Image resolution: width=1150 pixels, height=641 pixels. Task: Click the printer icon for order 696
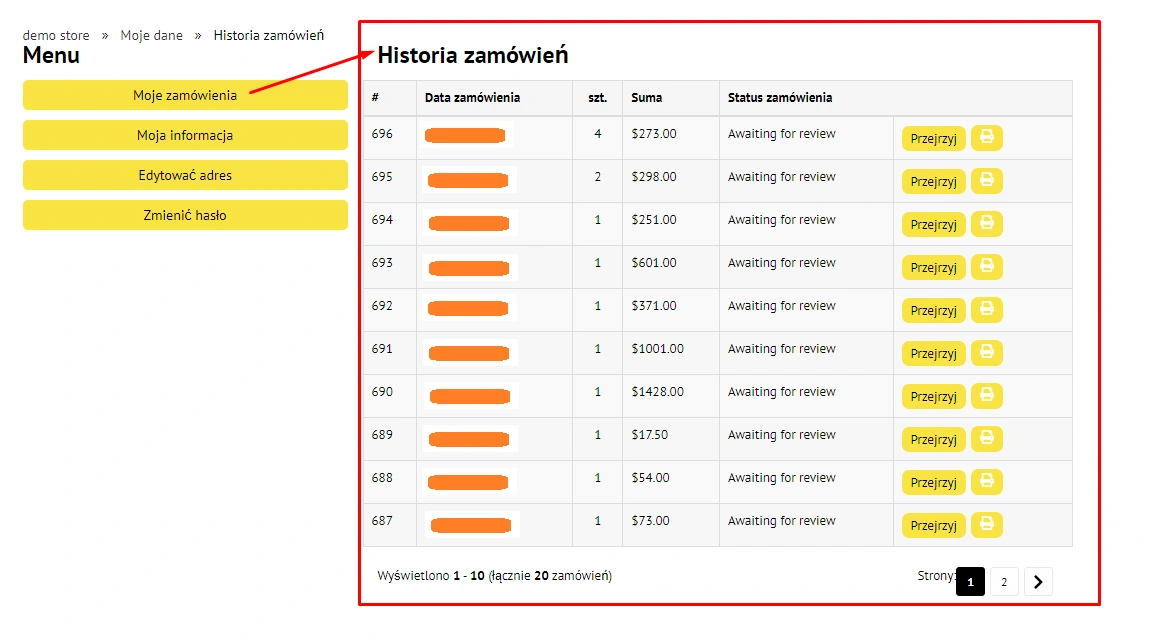pyautogui.click(x=986, y=138)
